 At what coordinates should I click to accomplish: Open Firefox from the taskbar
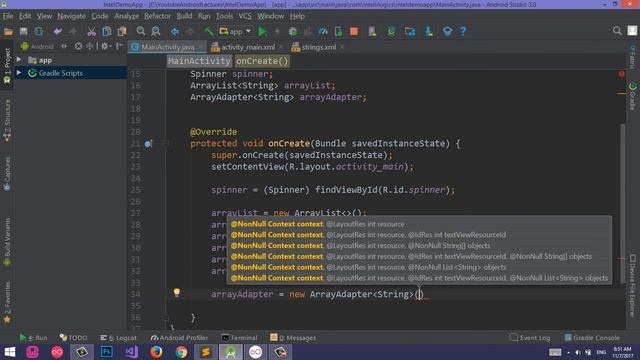(x=156, y=352)
